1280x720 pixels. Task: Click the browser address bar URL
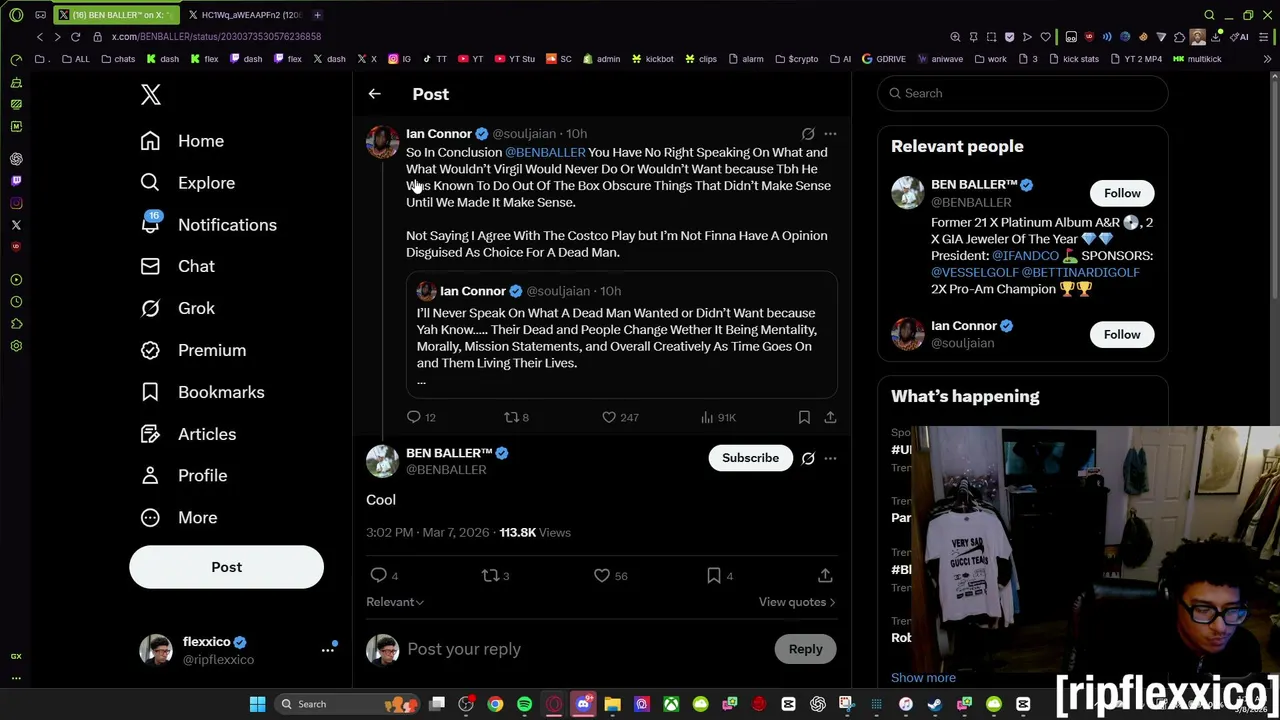click(x=216, y=37)
